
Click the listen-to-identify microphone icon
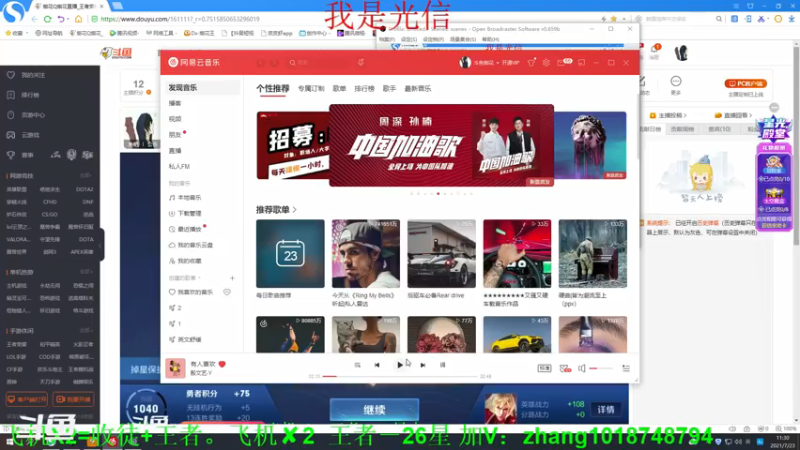pyautogui.click(x=361, y=62)
